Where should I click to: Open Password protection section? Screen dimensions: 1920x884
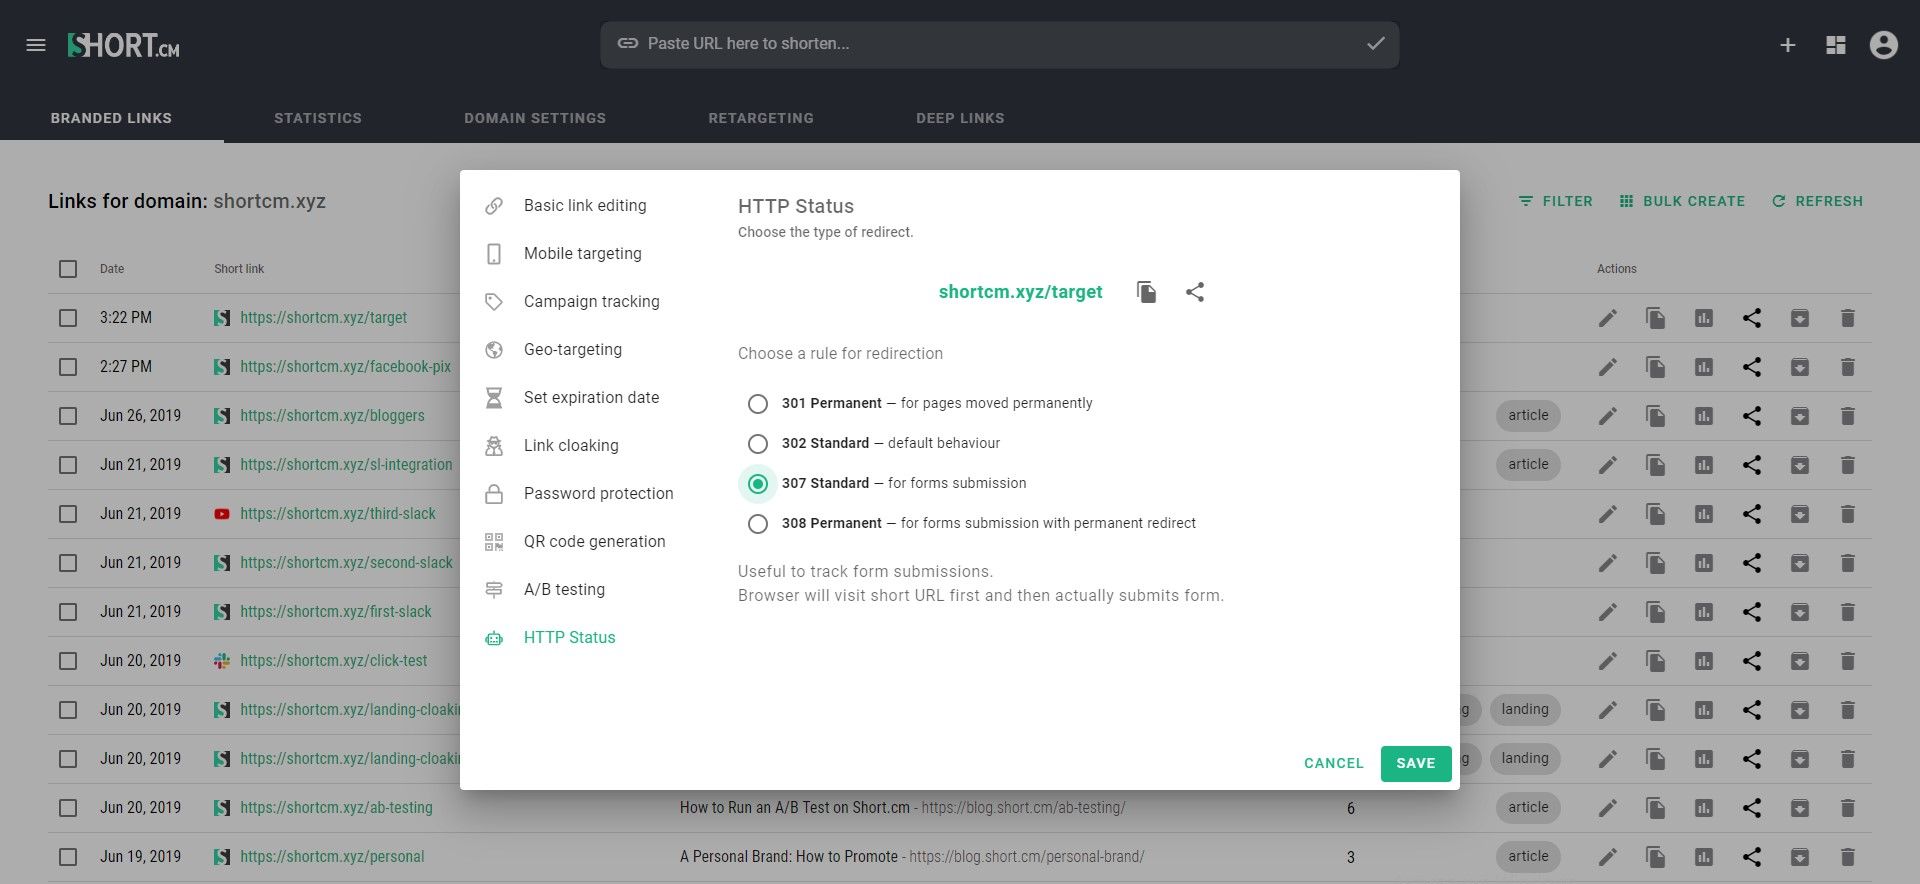(x=598, y=494)
